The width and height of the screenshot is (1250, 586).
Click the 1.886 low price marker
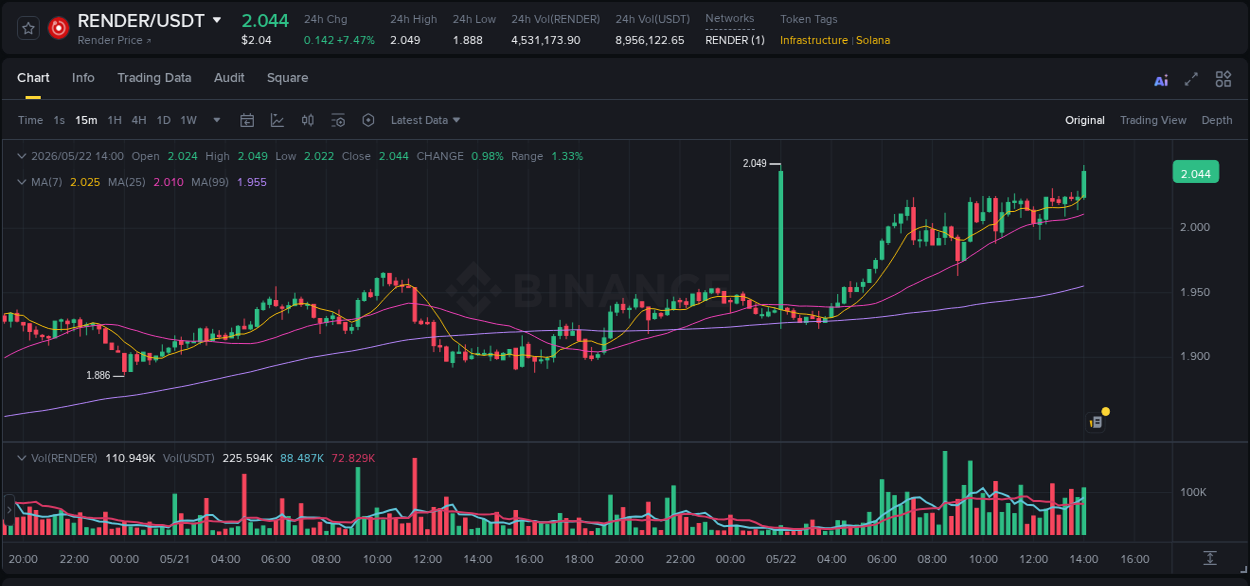(98, 375)
